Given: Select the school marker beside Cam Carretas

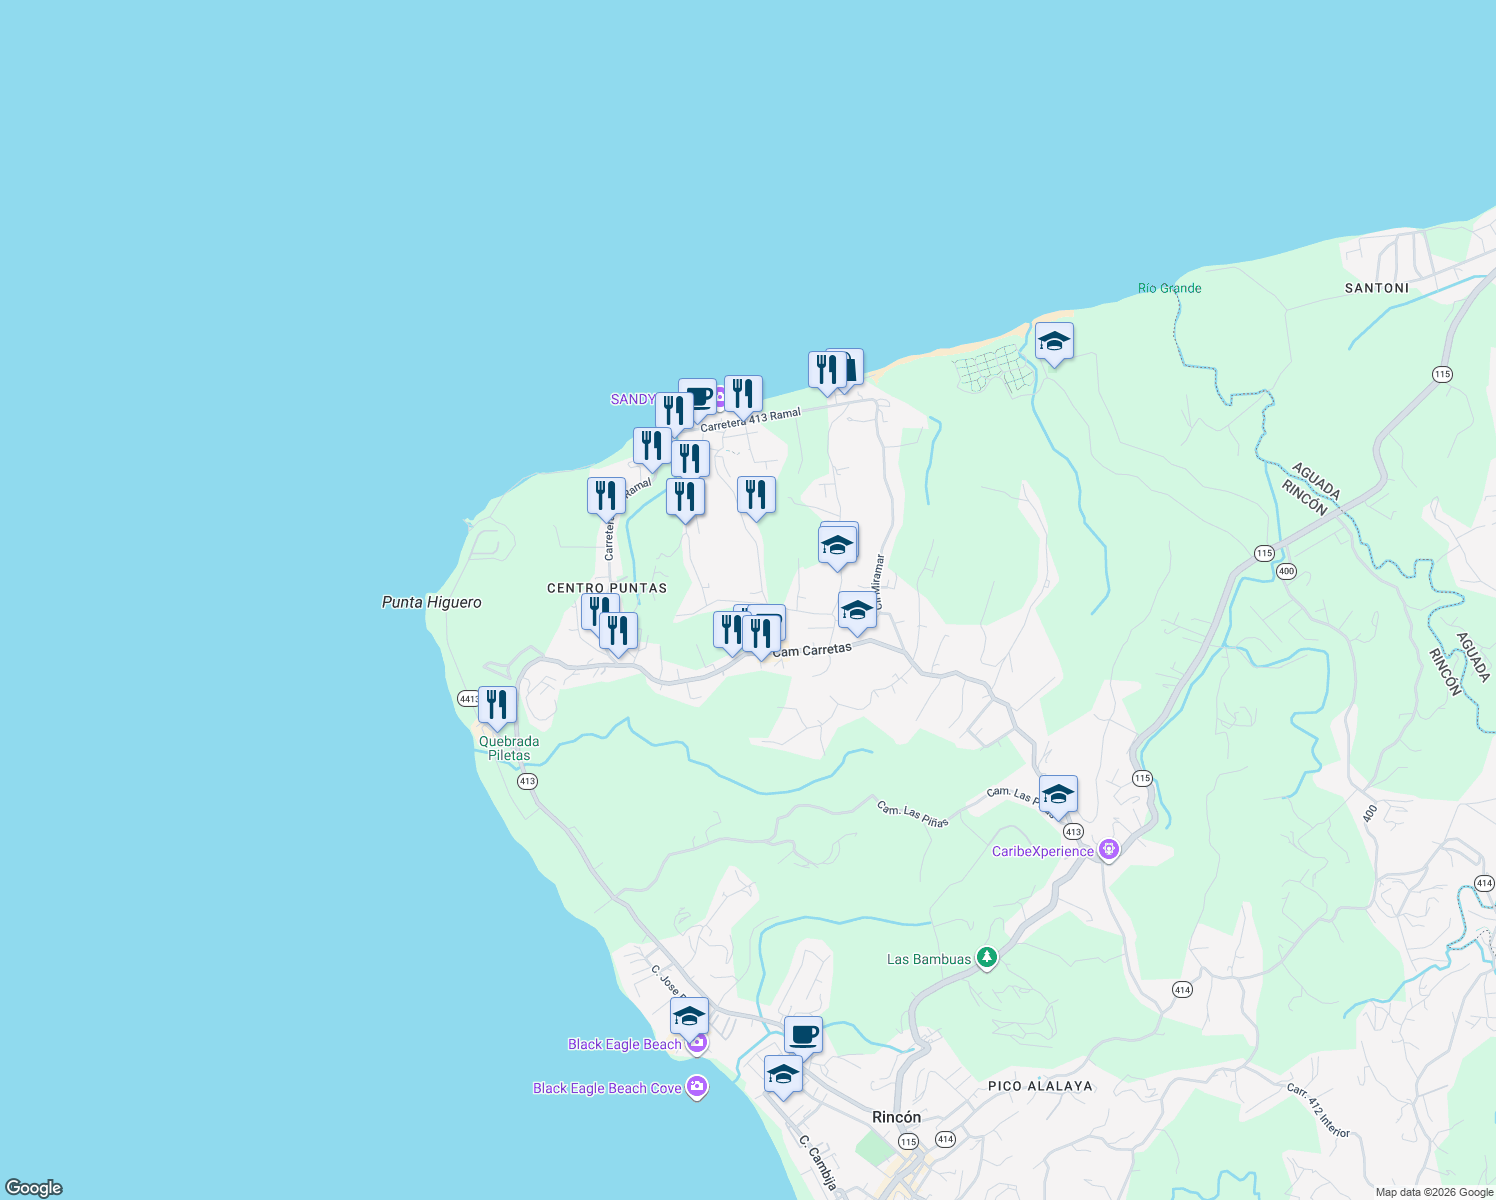Looking at the screenshot, I should [x=857, y=608].
